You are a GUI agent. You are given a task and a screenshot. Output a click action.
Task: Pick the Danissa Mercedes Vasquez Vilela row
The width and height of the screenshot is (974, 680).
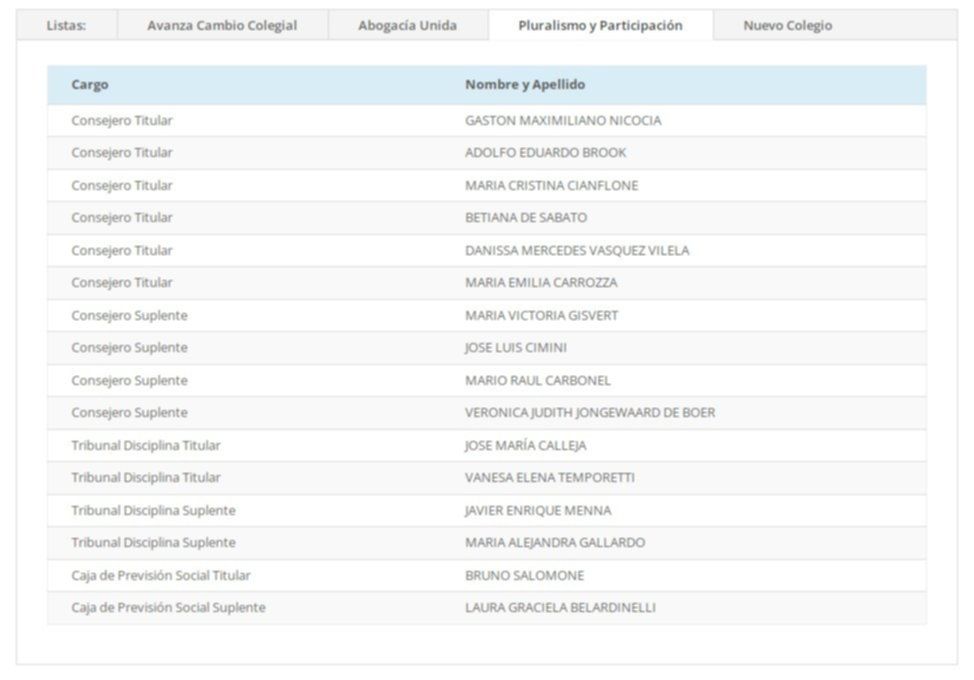[x=577, y=250]
